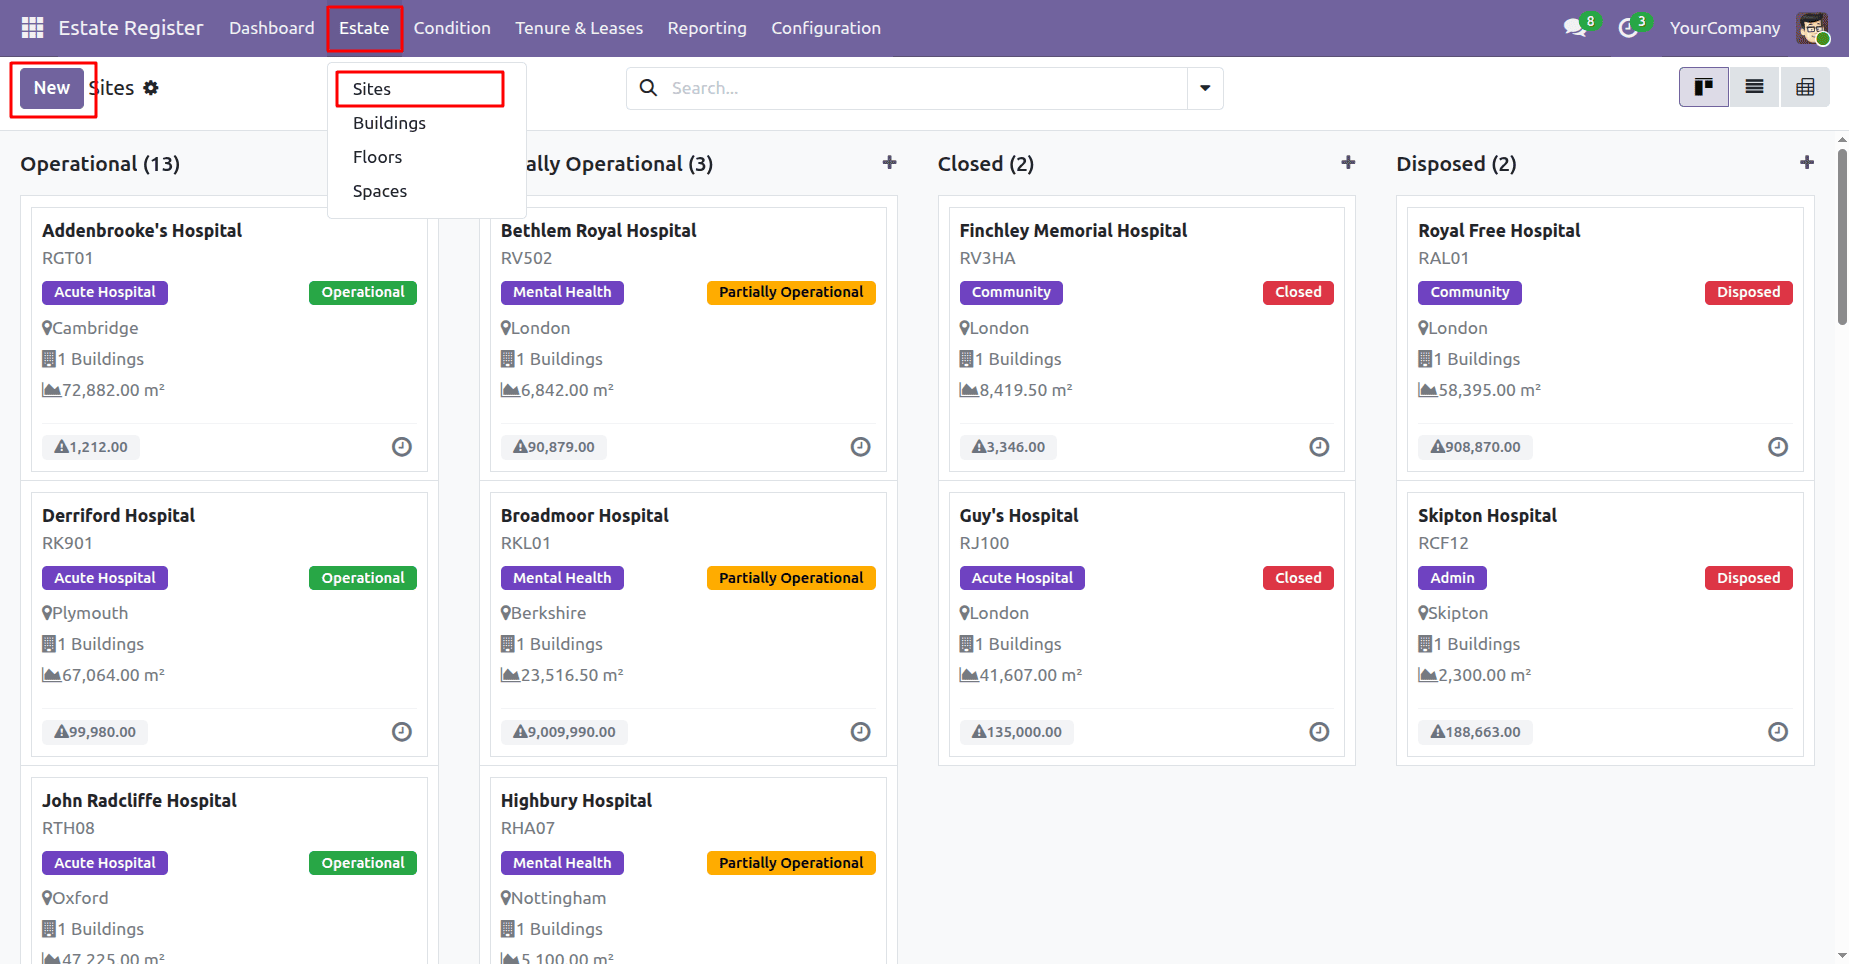Add card to Partially Operational column

coord(889,162)
